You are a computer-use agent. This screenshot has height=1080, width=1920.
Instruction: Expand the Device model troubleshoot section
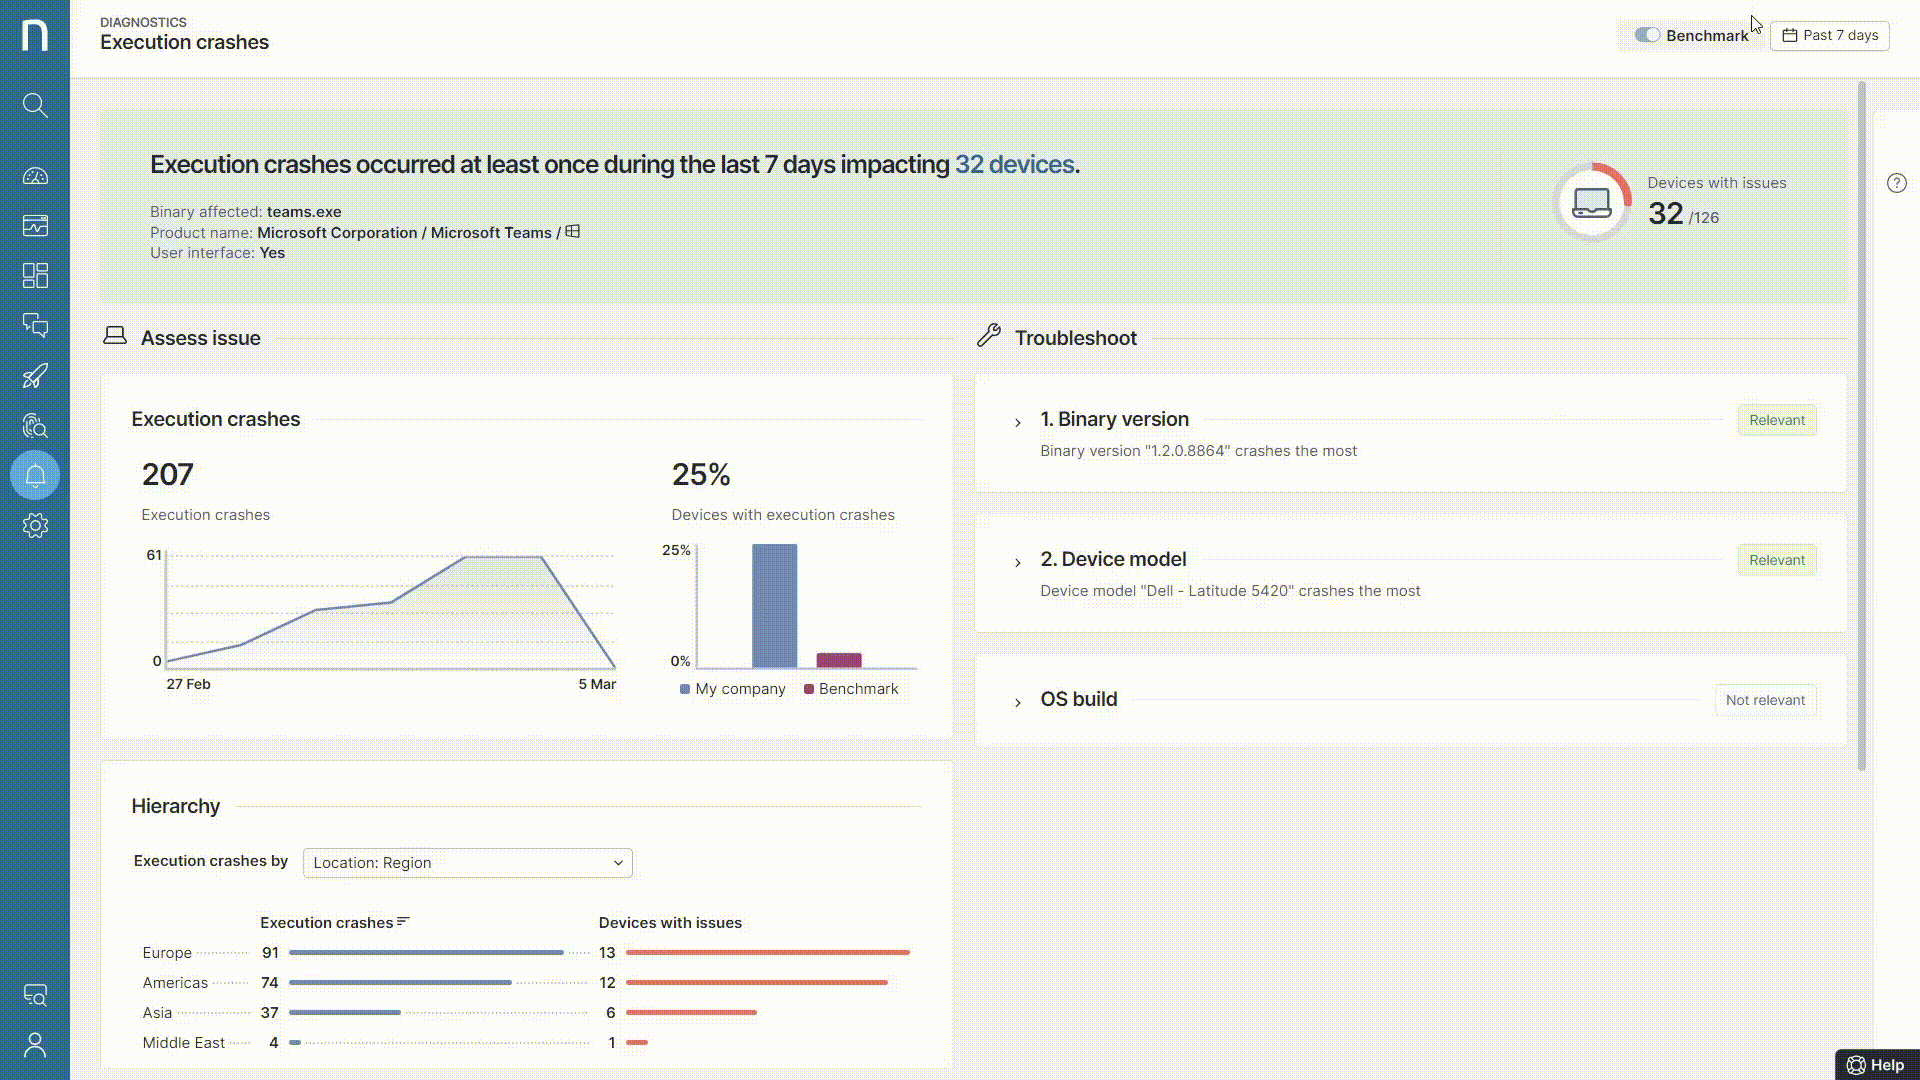click(1018, 563)
